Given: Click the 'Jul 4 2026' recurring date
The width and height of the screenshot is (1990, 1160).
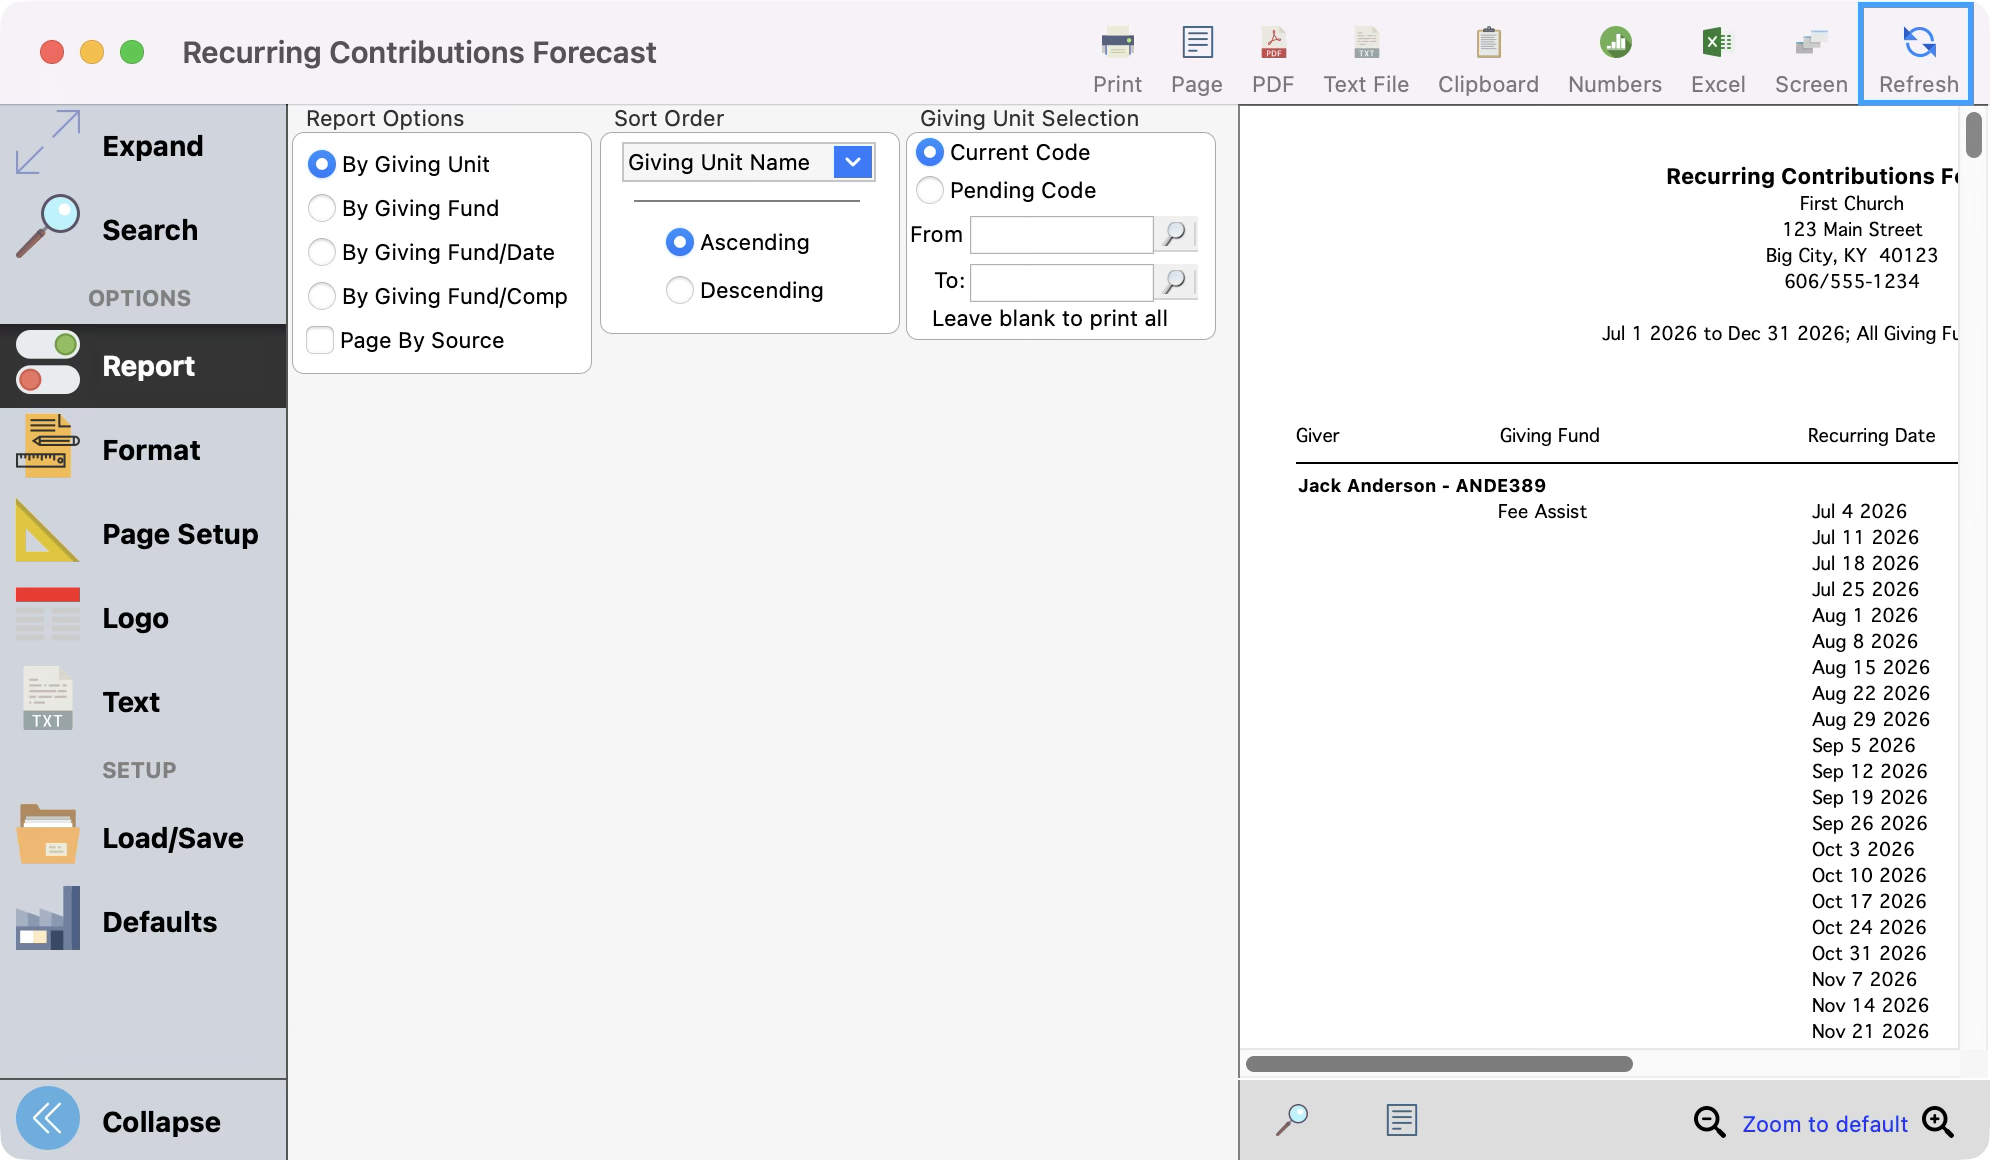Looking at the screenshot, I should click(x=1859, y=512).
